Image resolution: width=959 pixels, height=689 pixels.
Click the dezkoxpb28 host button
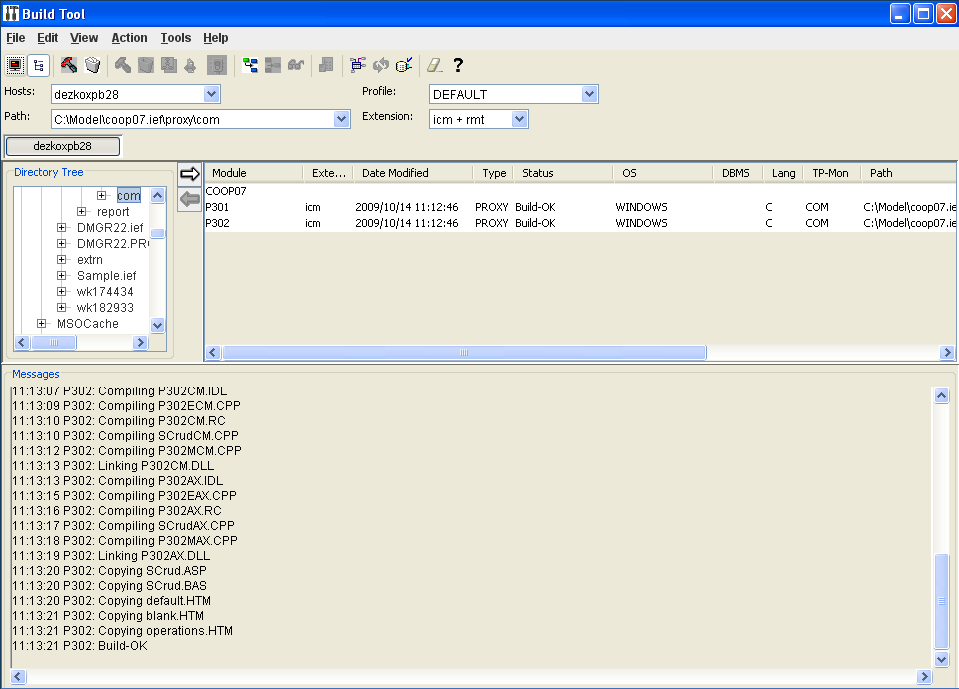[x=62, y=146]
